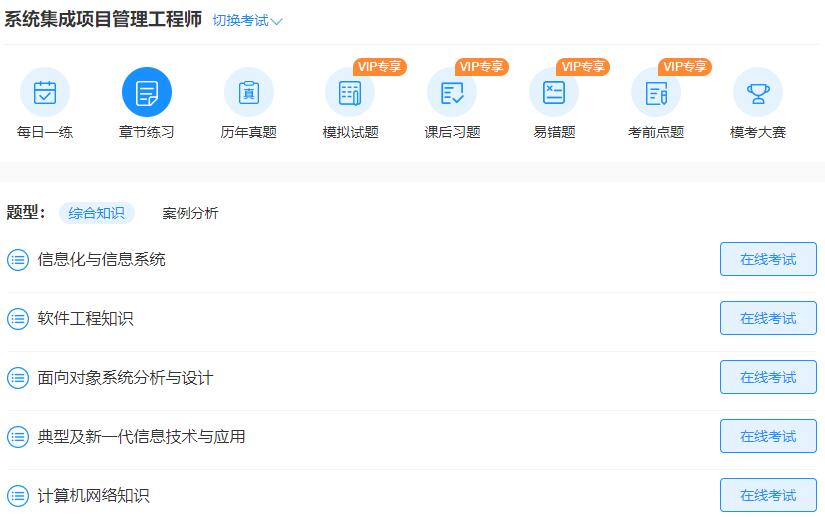Open the 计算机网络知识 chapter title
Image resolution: width=825 pixels, height=517 pixels.
click(x=93, y=496)
